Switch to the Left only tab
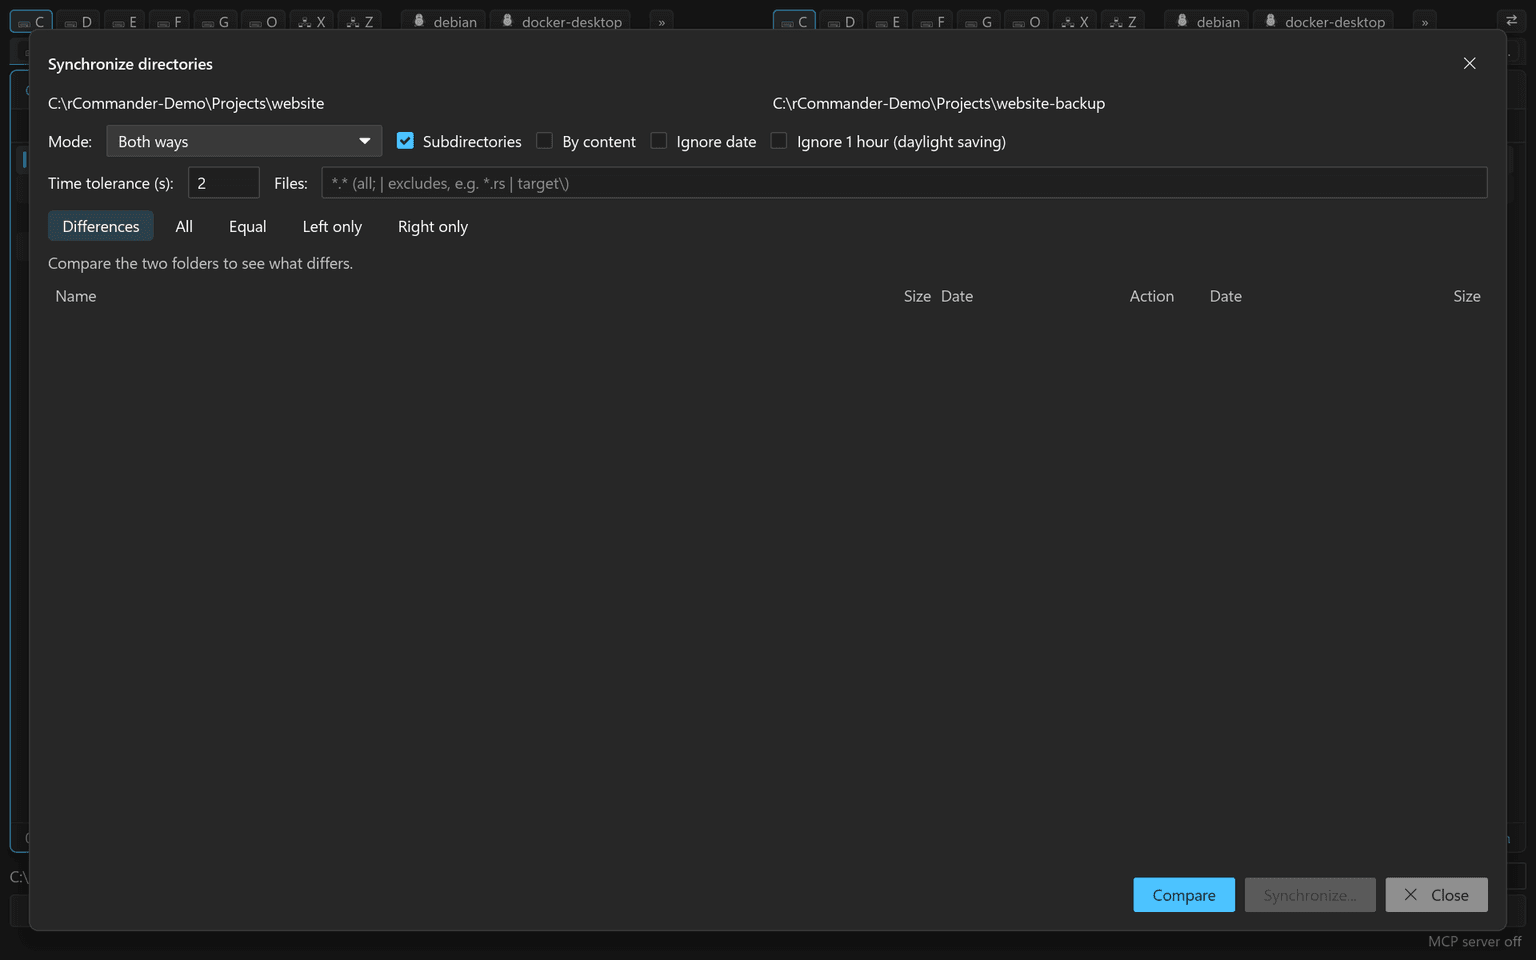The width and height of the screenshot is (1536, 960). (x=332, y=226)
